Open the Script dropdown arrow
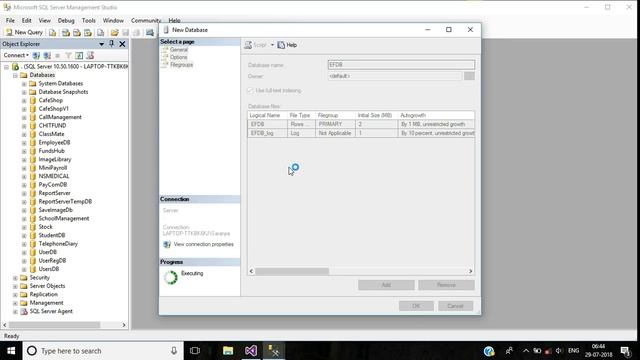 [x=272, y=45]
